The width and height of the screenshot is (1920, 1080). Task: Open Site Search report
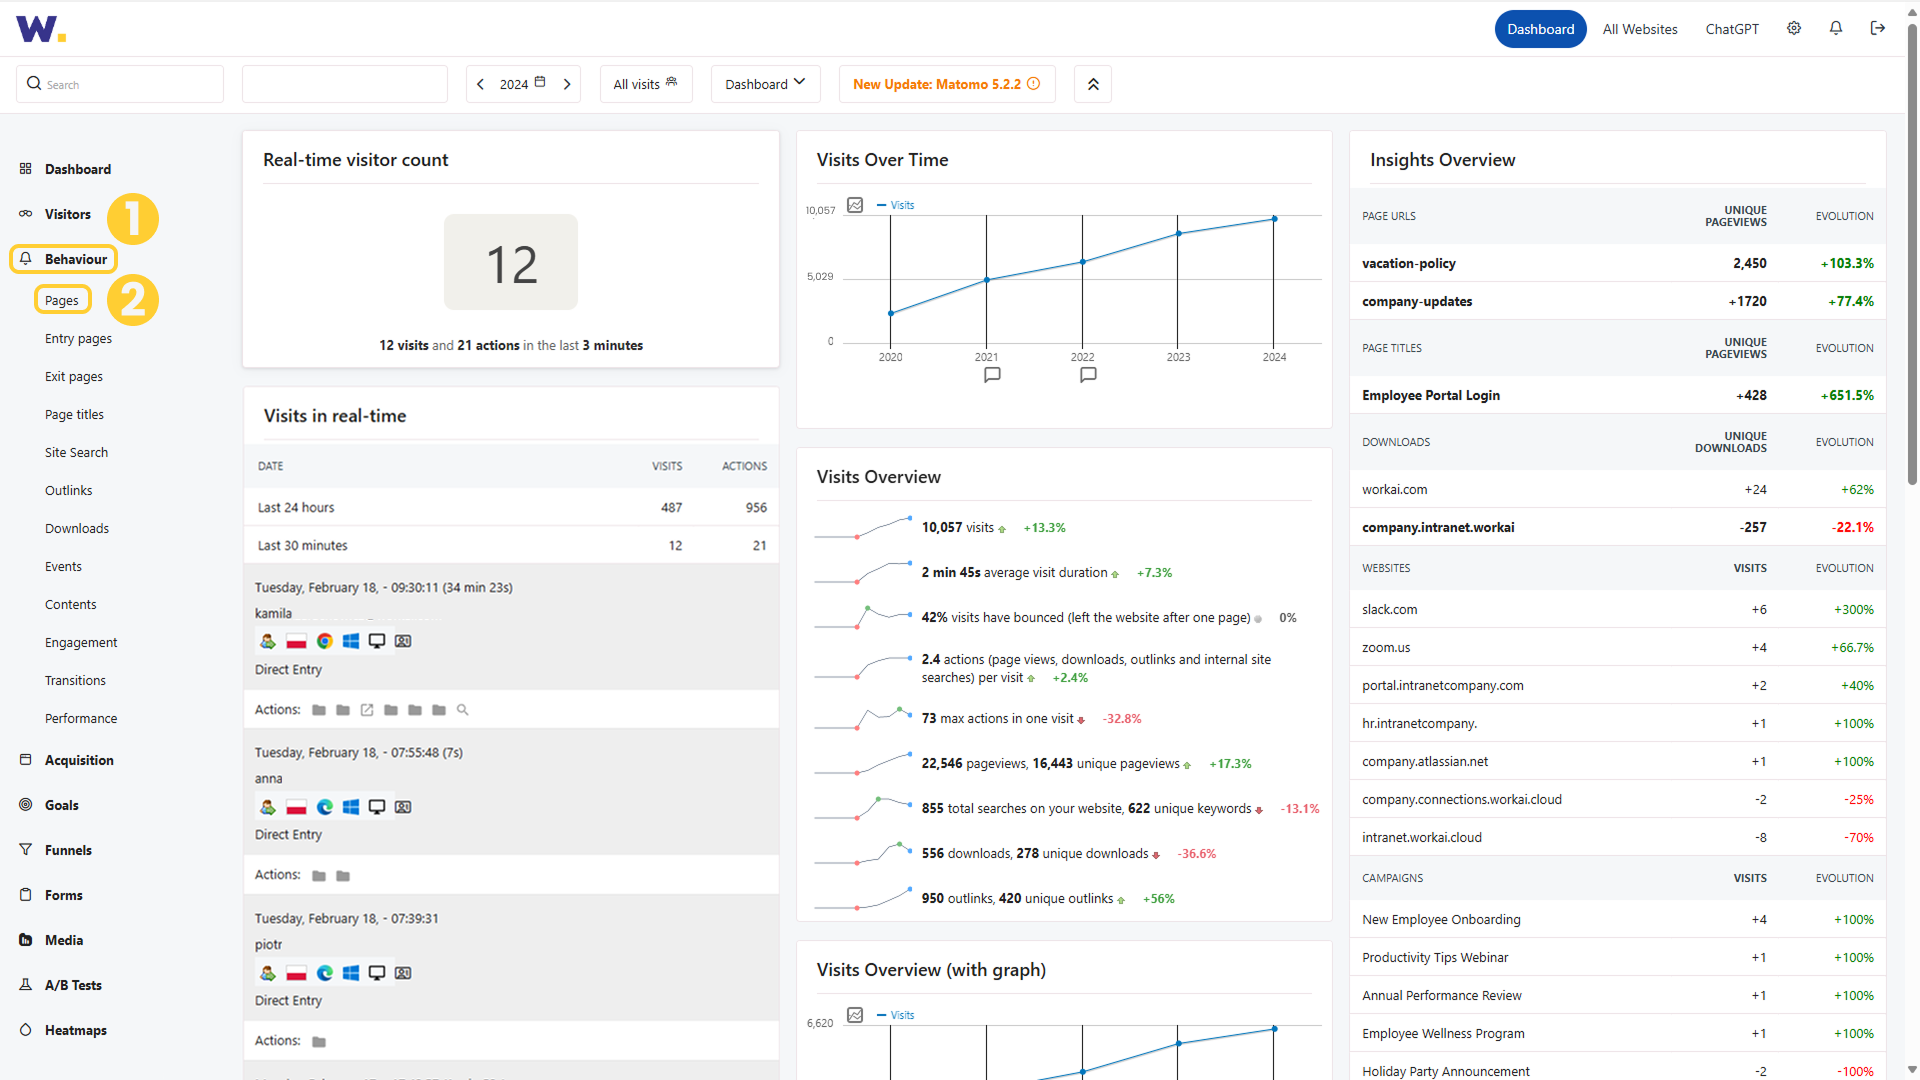pyautogui.click(x=76, y=452)
